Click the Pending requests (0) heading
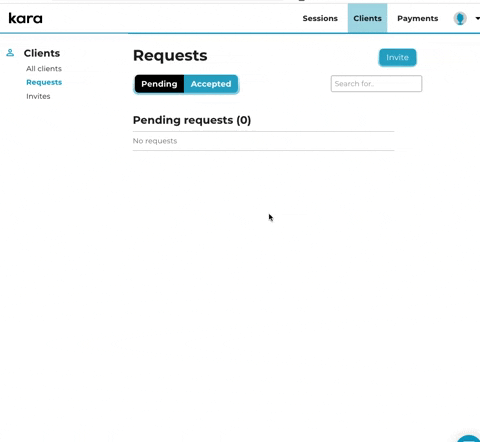This screenshot has width=480, height=442. tap(192, 120)
